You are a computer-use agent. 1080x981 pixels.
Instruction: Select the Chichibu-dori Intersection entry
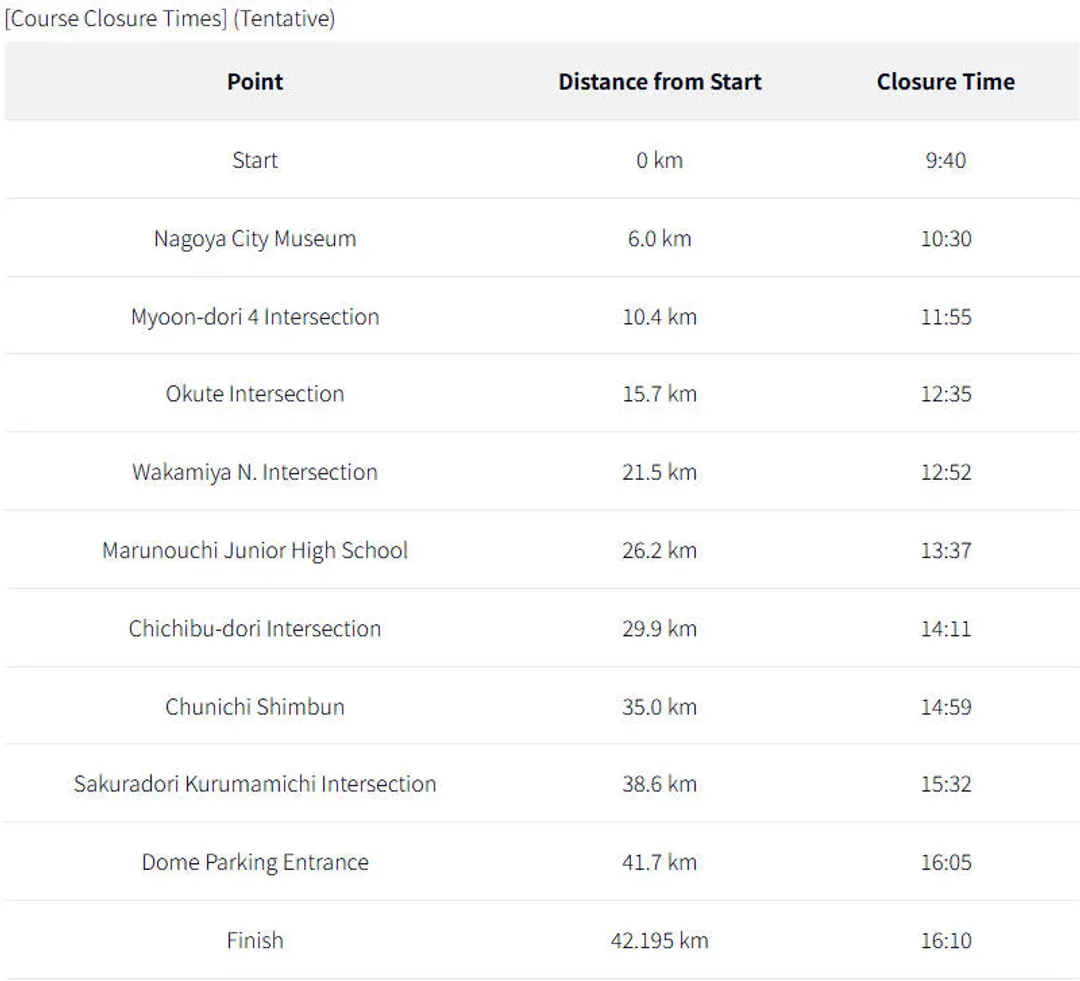coord(255,628)
